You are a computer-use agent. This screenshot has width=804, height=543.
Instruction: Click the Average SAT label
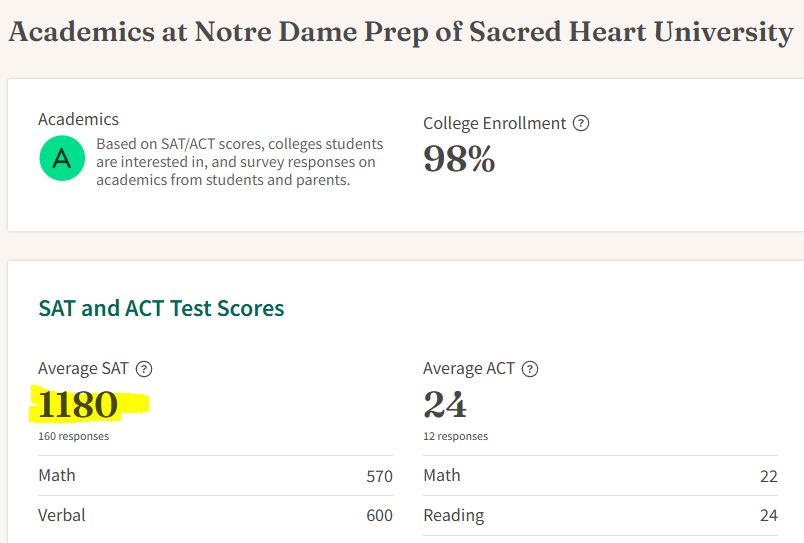point(83,369)
